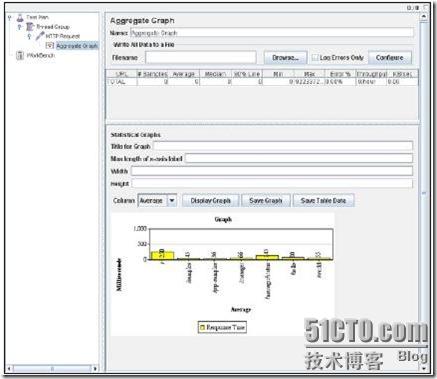Click the KB/sec column header
This screenshot has height=379, width=437.
click(402, 74)
